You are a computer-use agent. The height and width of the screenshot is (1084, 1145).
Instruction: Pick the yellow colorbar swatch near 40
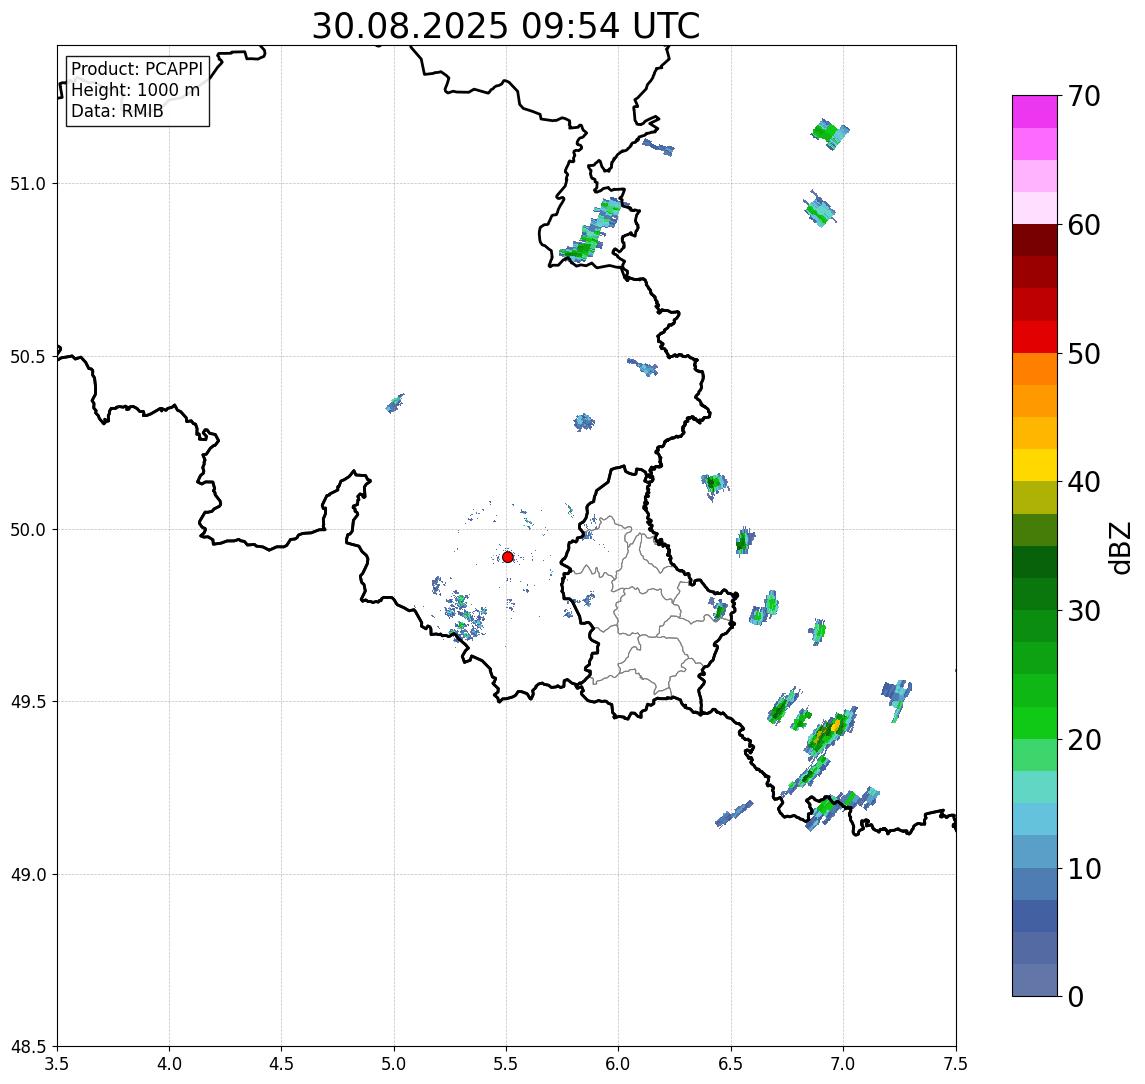coord(1035,465)
